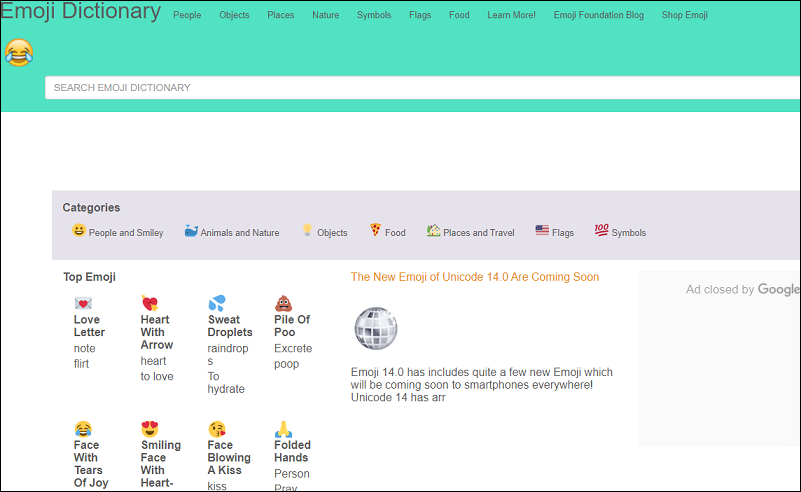Click the 'poop' meaning under Pile Of Poo
This screenshot has width=801, height=492.
[x=287, y=364]
